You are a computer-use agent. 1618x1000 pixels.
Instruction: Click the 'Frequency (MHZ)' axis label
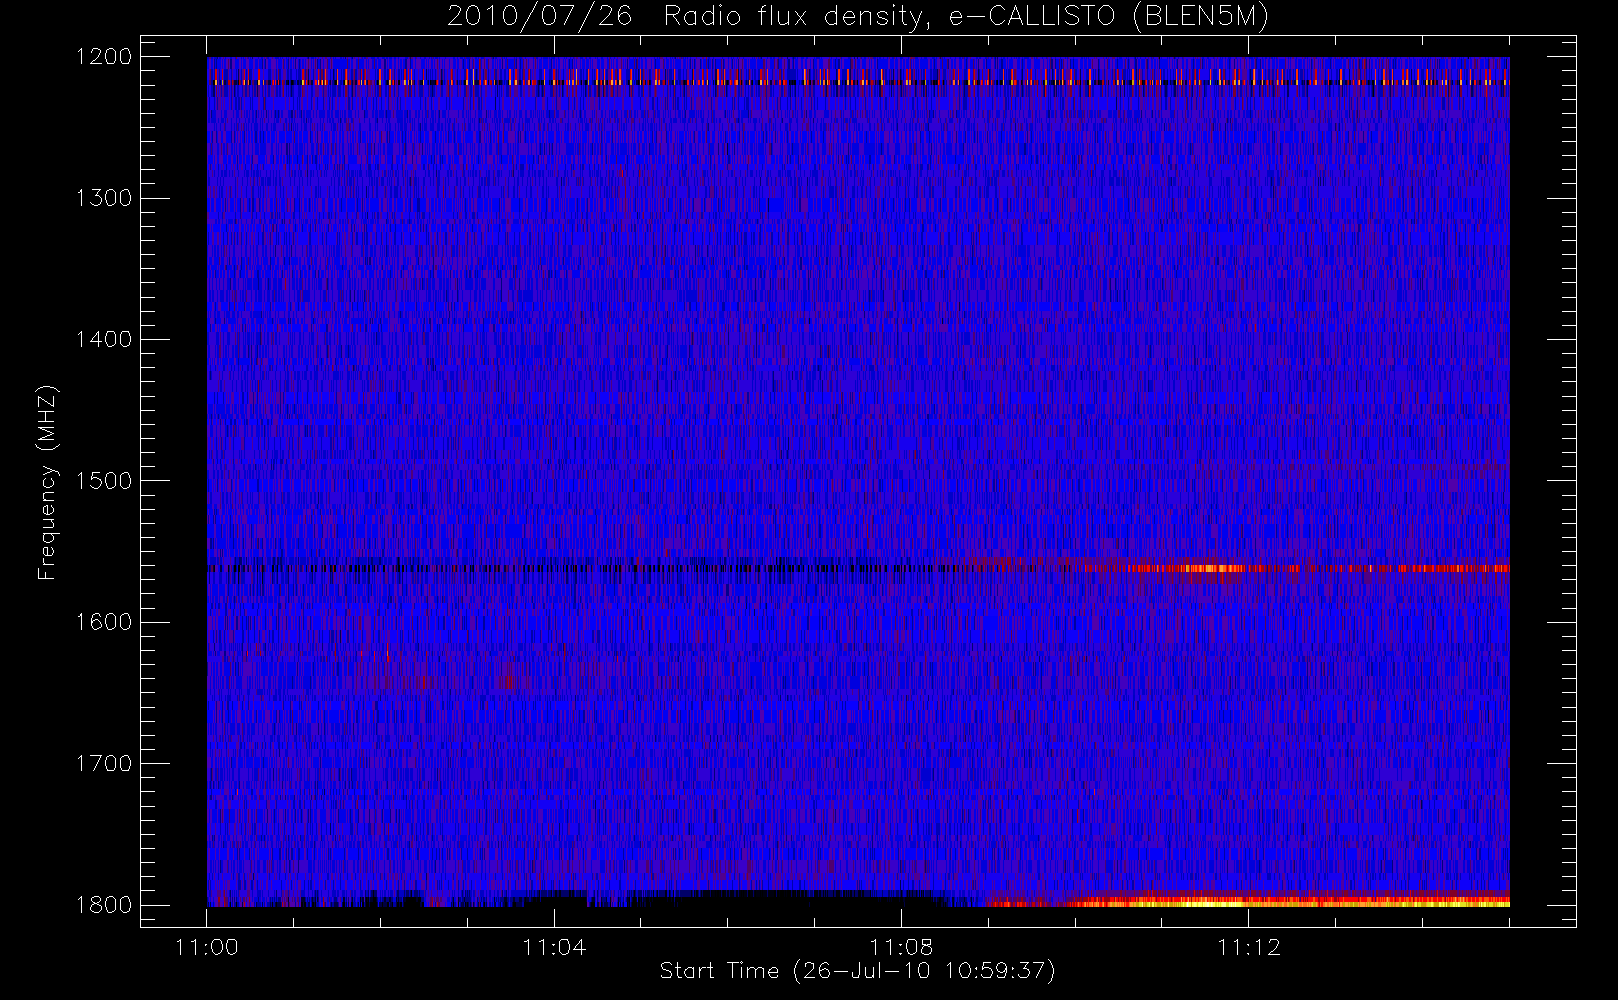click(x=47, y=482)
